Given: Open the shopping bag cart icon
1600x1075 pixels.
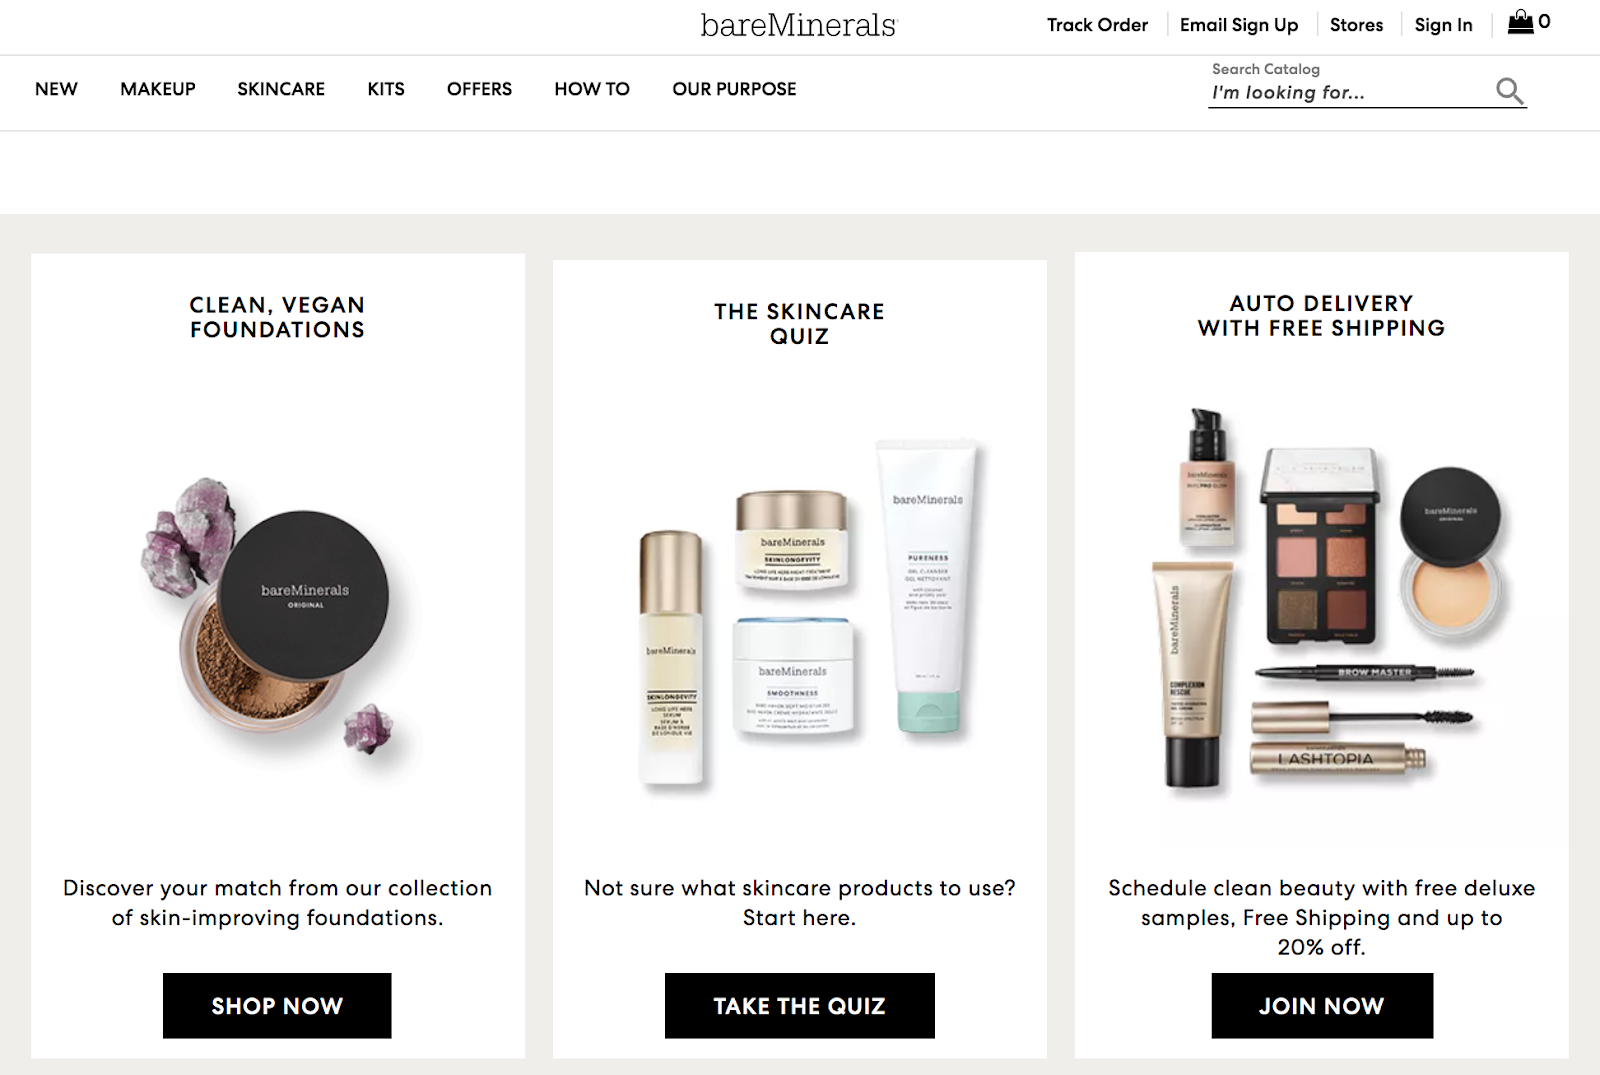Looking at the screenshot, I should pos(1521,22).
